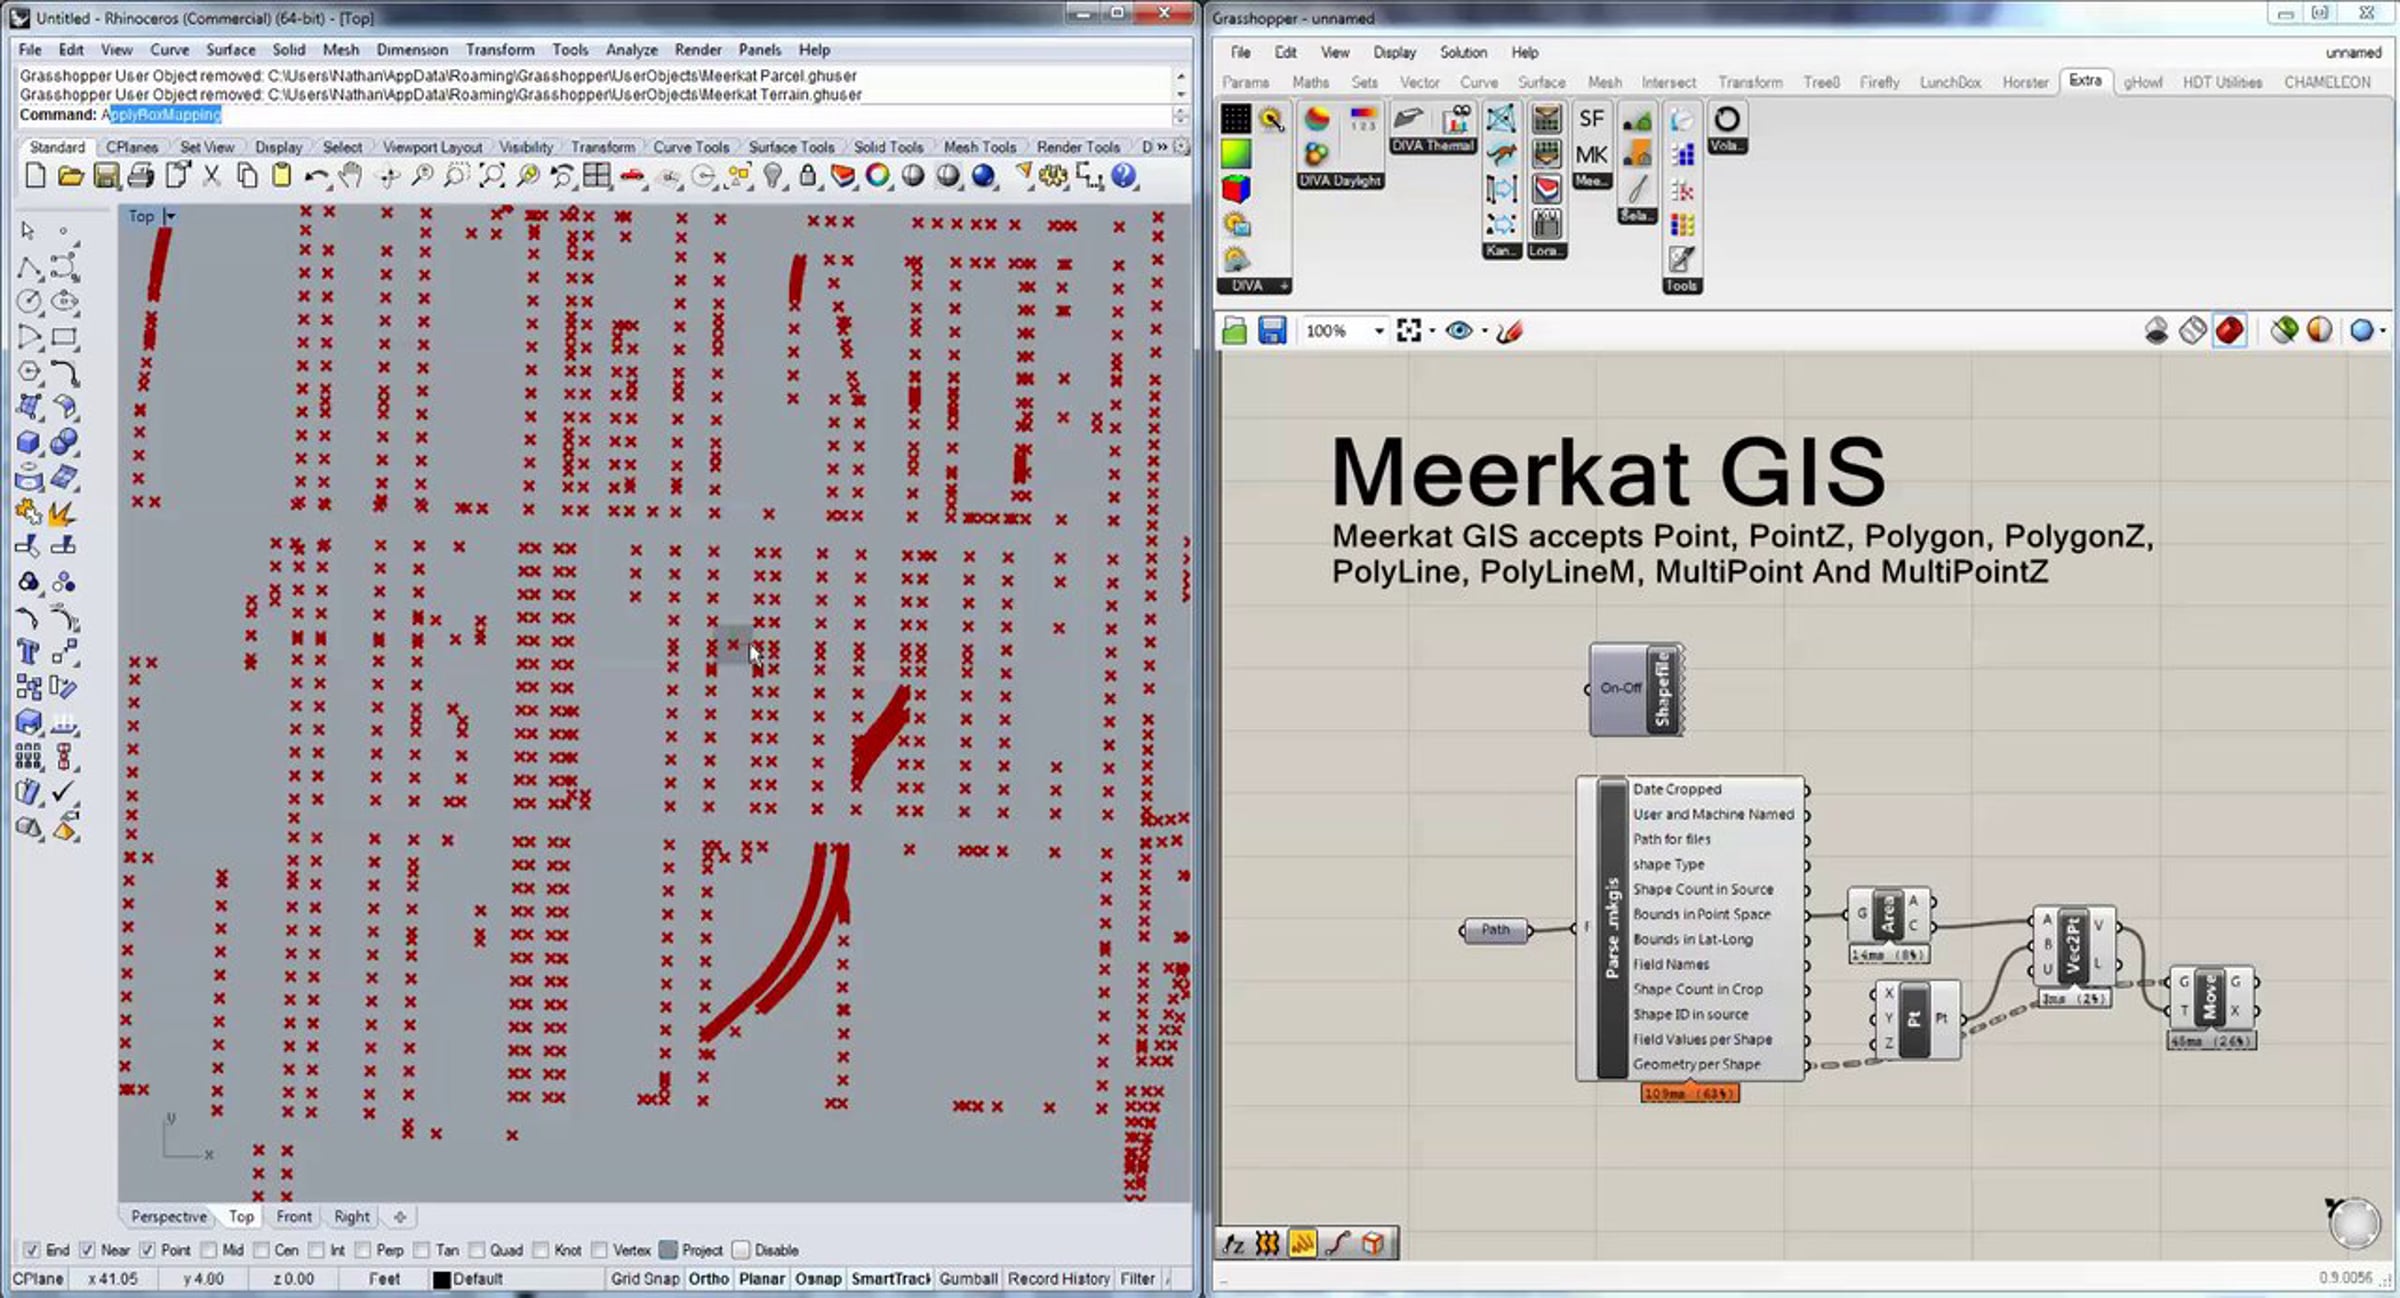
Task: Expand the eye preview options arrow
Action: coord(1484,331)
